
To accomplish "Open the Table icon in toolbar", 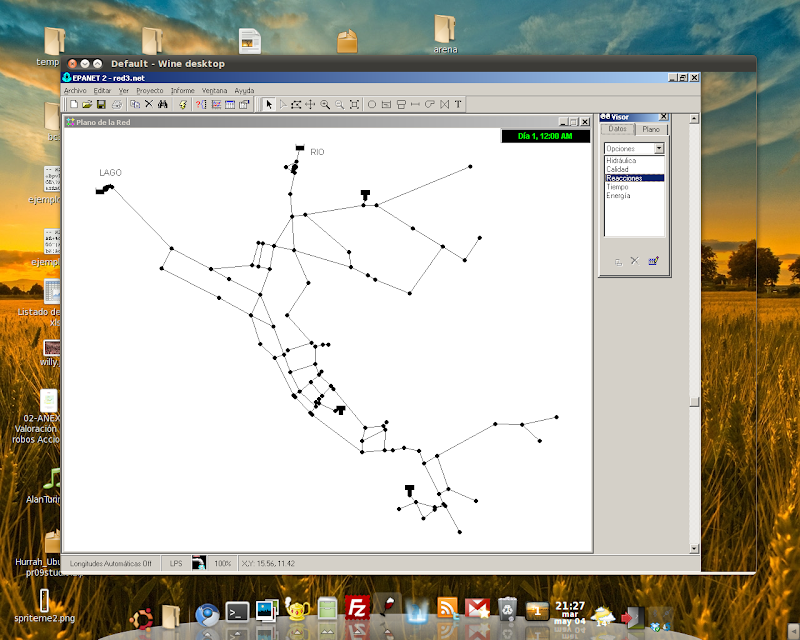I will [230, 105].
